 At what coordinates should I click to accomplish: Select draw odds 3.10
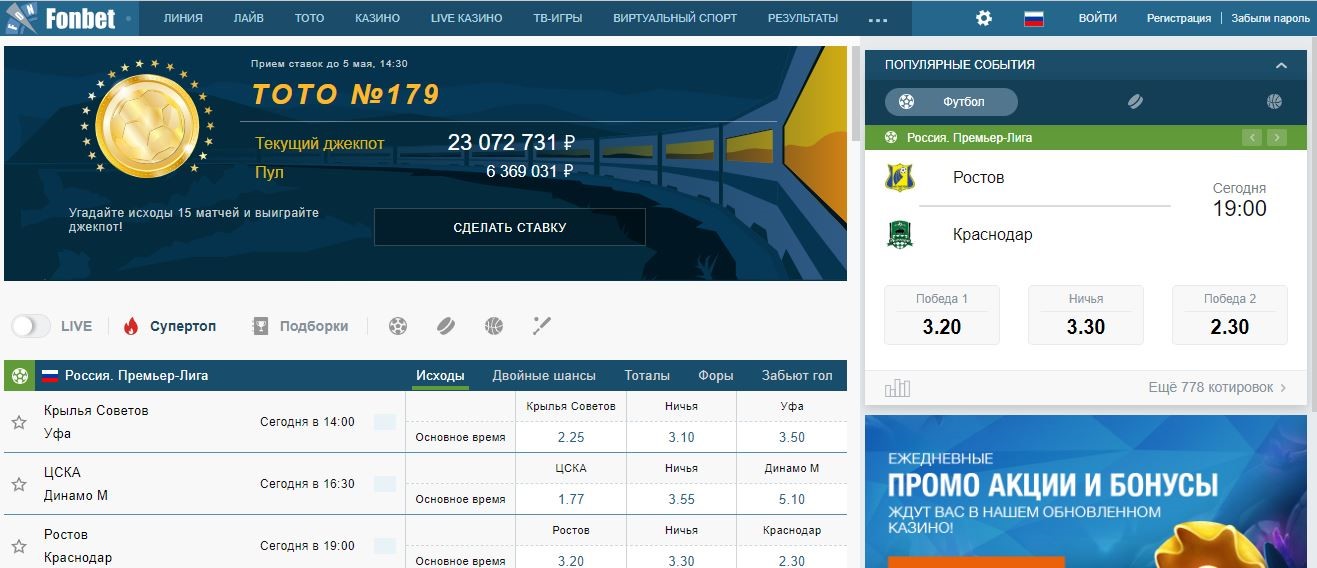tap(681, 437)
